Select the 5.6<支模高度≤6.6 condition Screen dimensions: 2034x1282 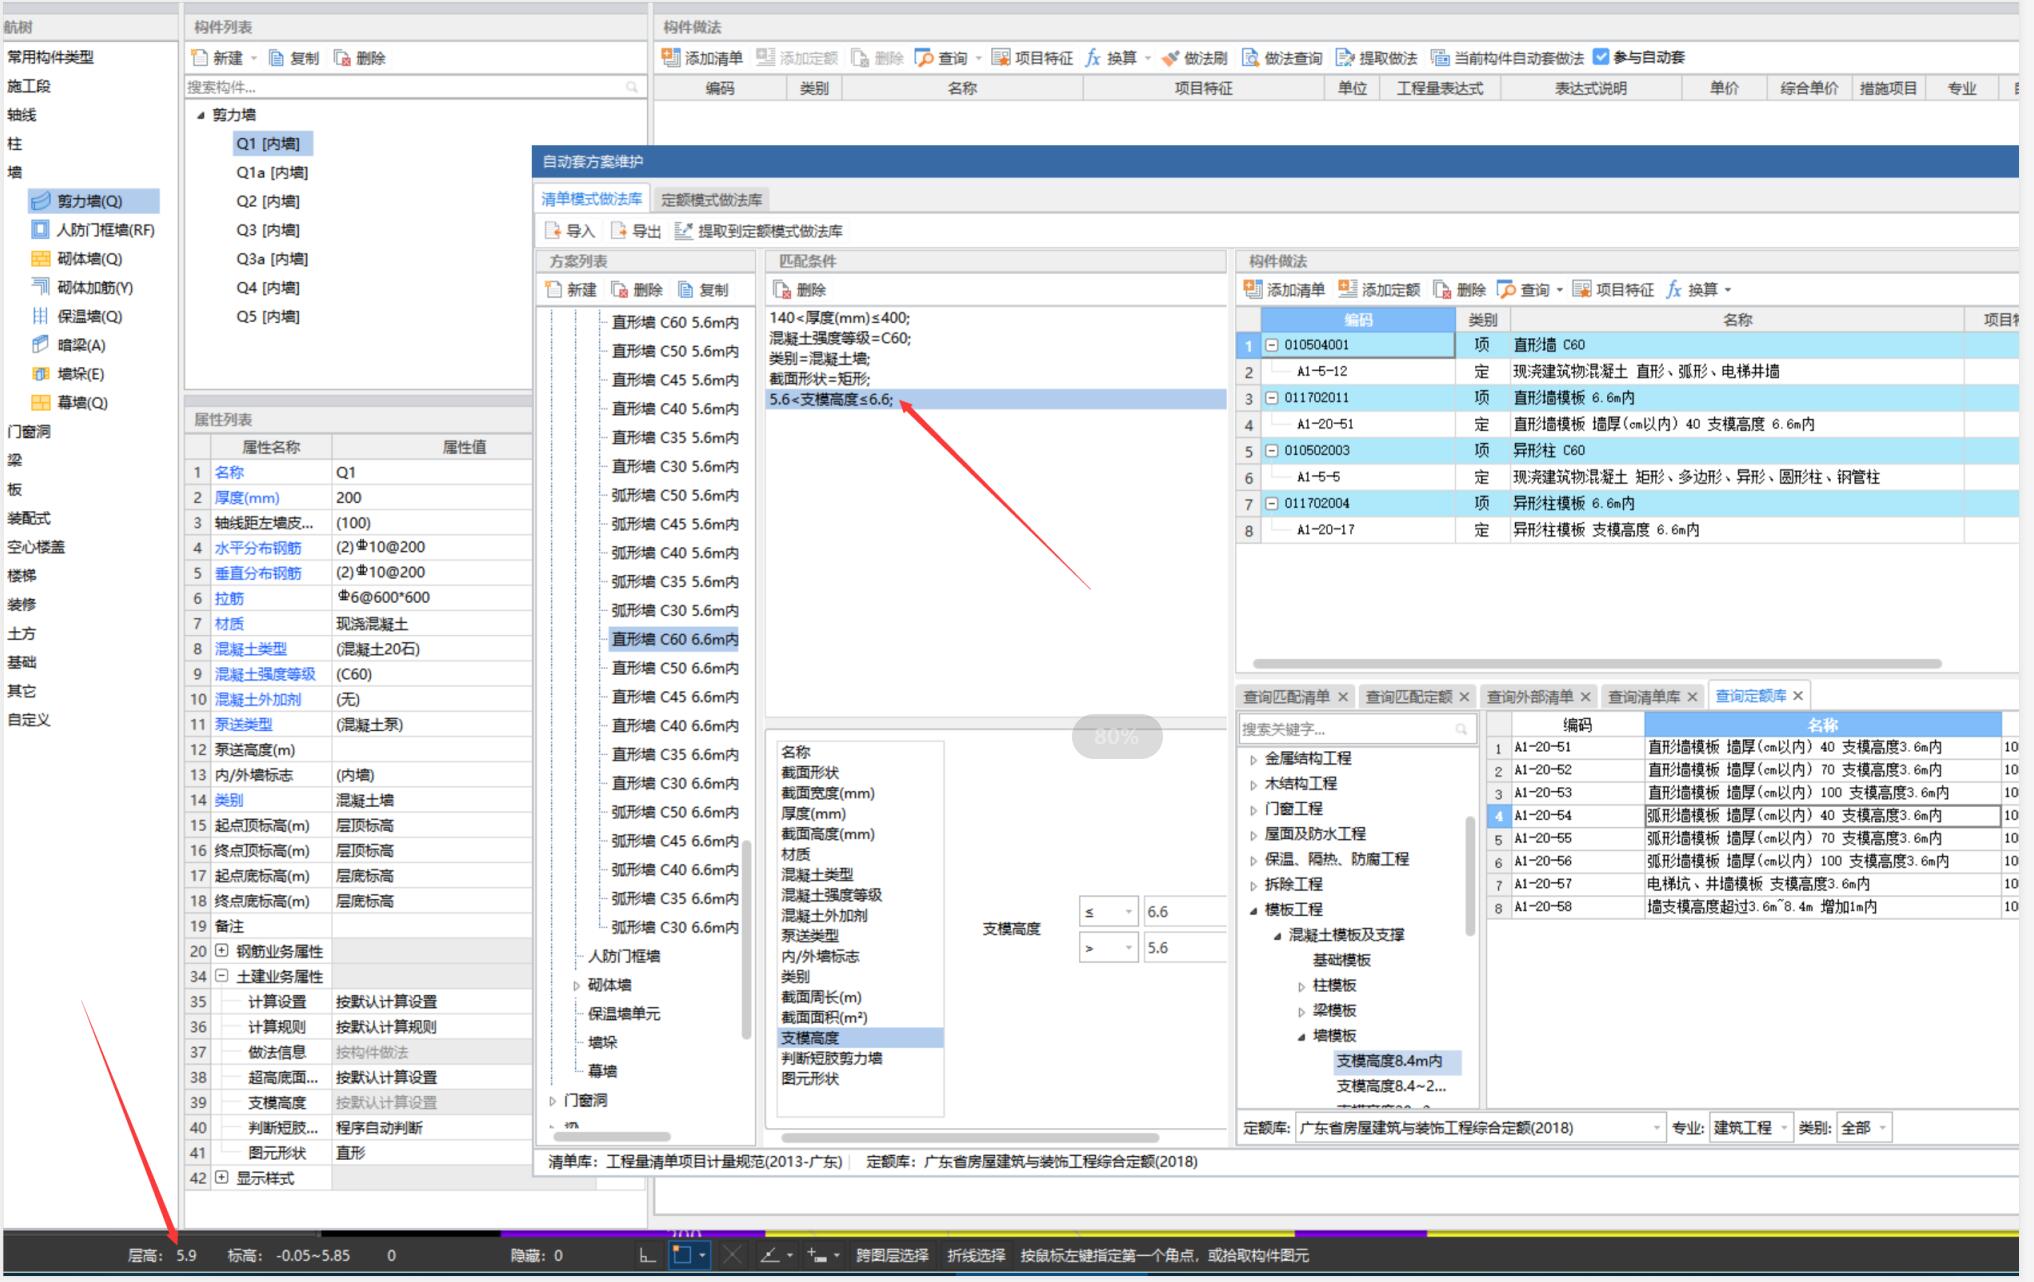995,399
